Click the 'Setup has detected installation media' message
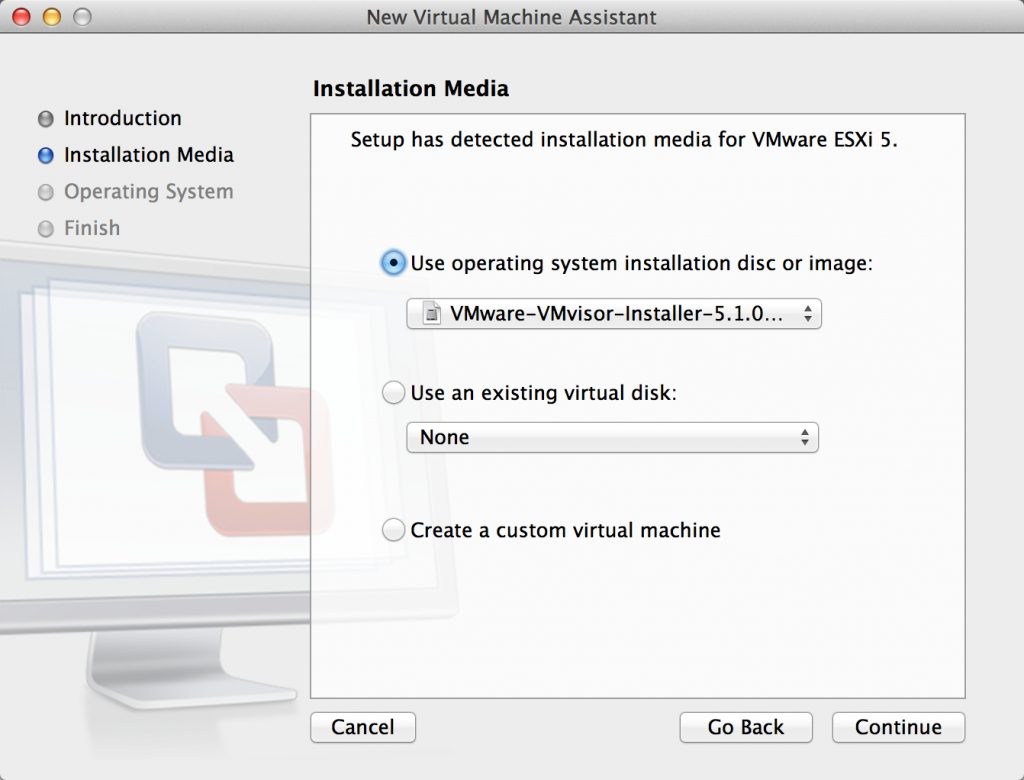This screenshot has width=1024, height=780. pyautogui.click(x=624, y=140)
